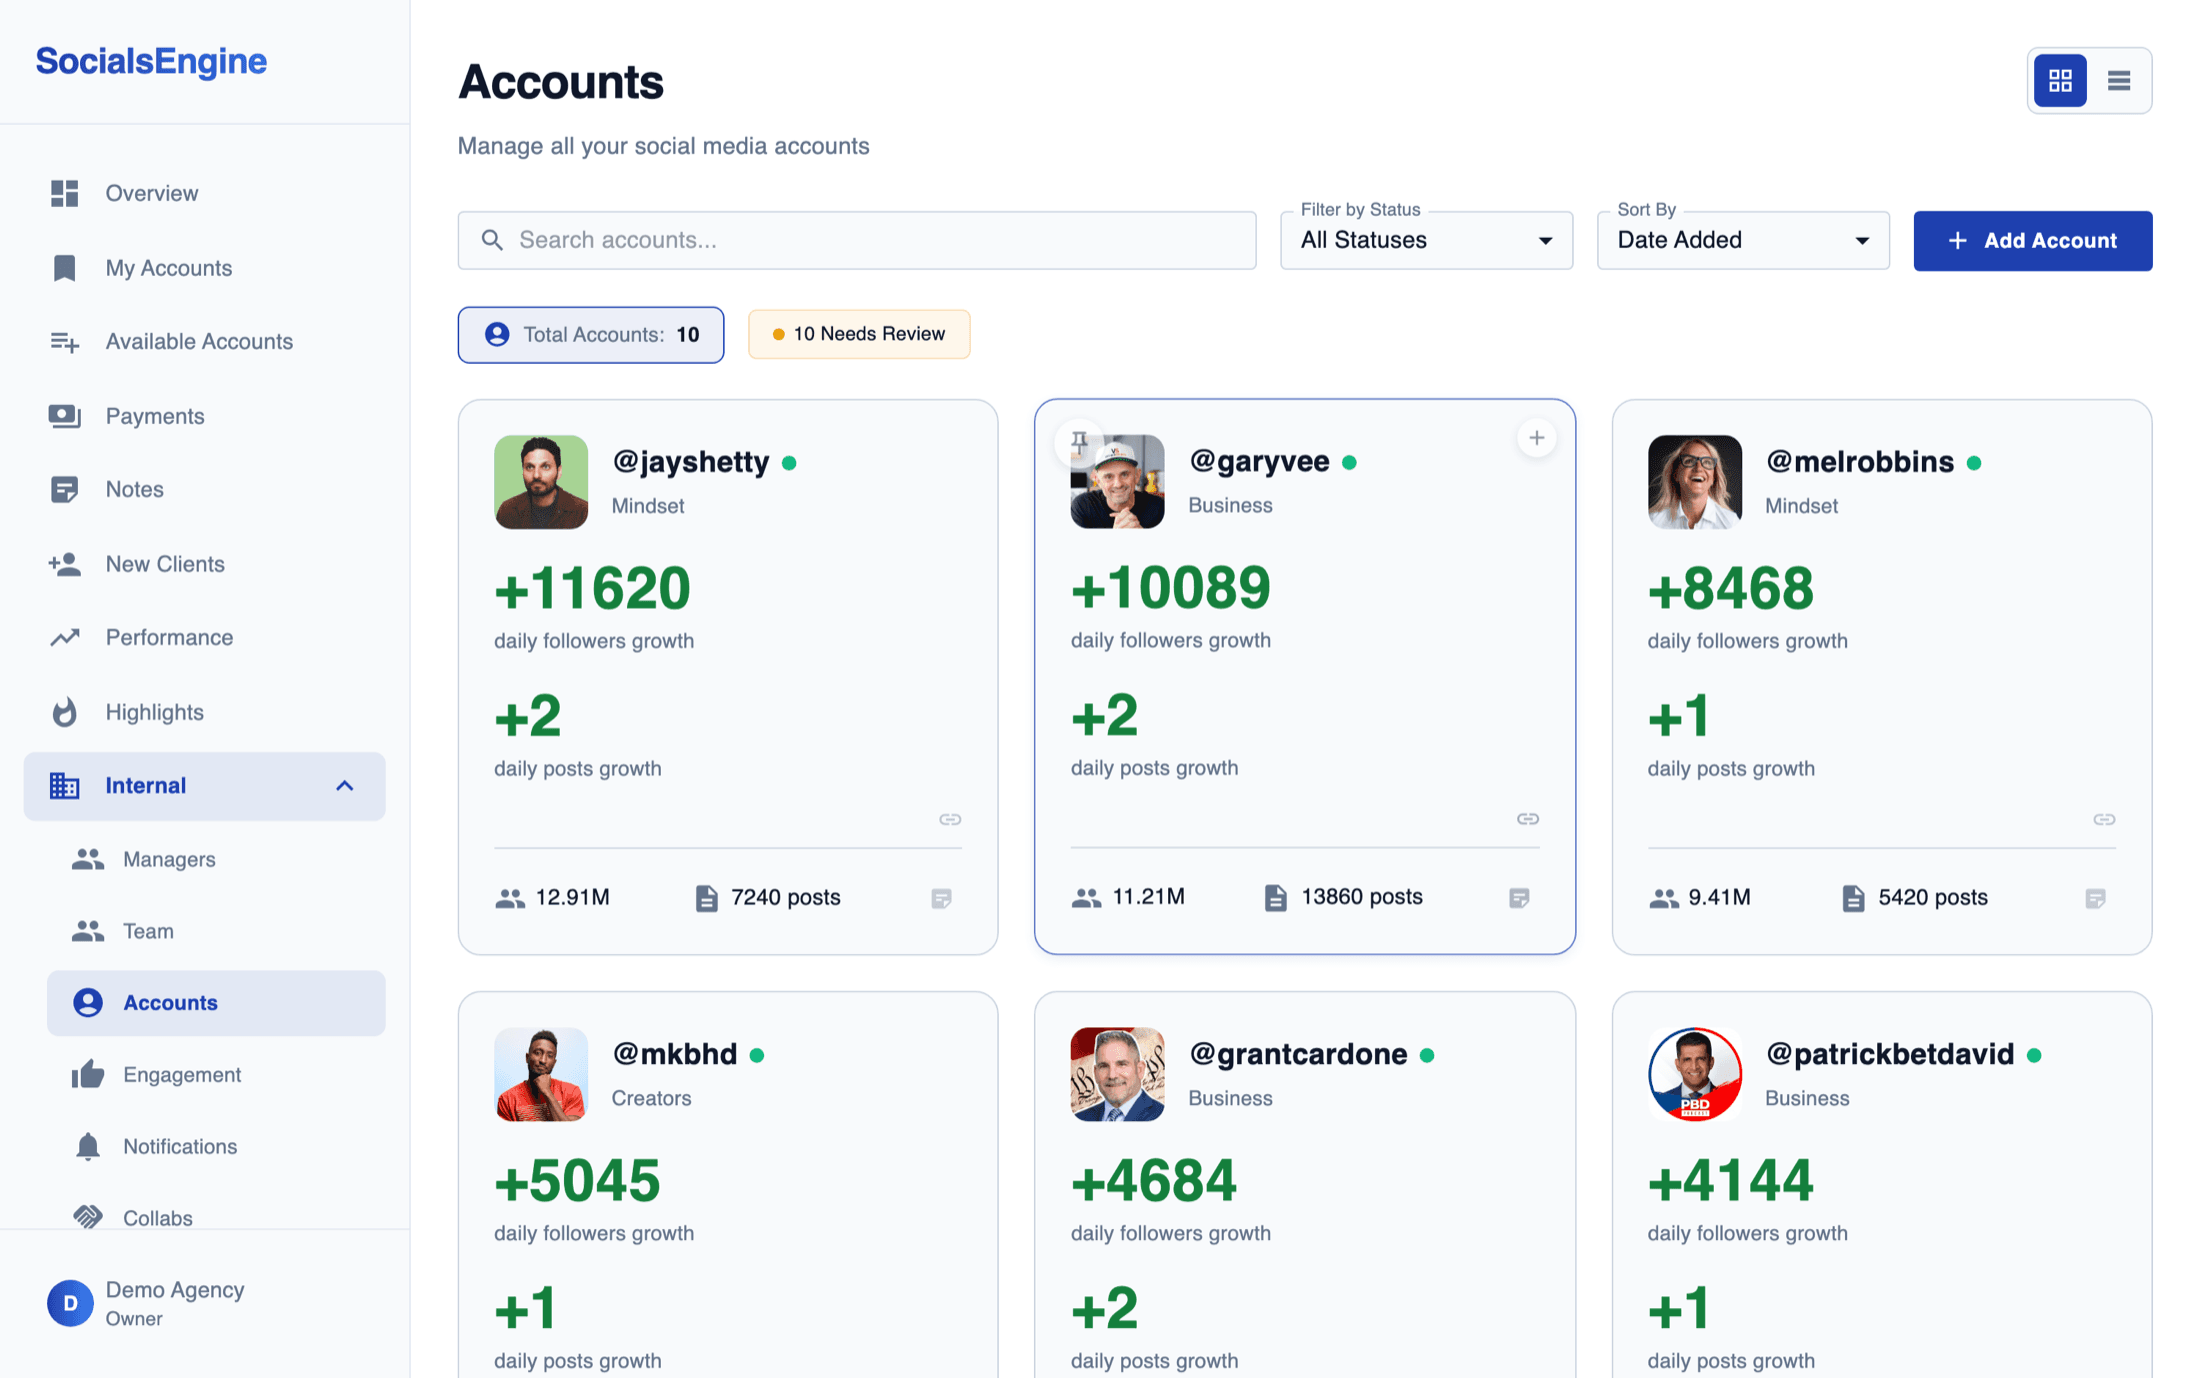This screenshot has width=2200, height=1378.
Task: Click the plus icon on @garyvee card
Action: pos(1537,438)
